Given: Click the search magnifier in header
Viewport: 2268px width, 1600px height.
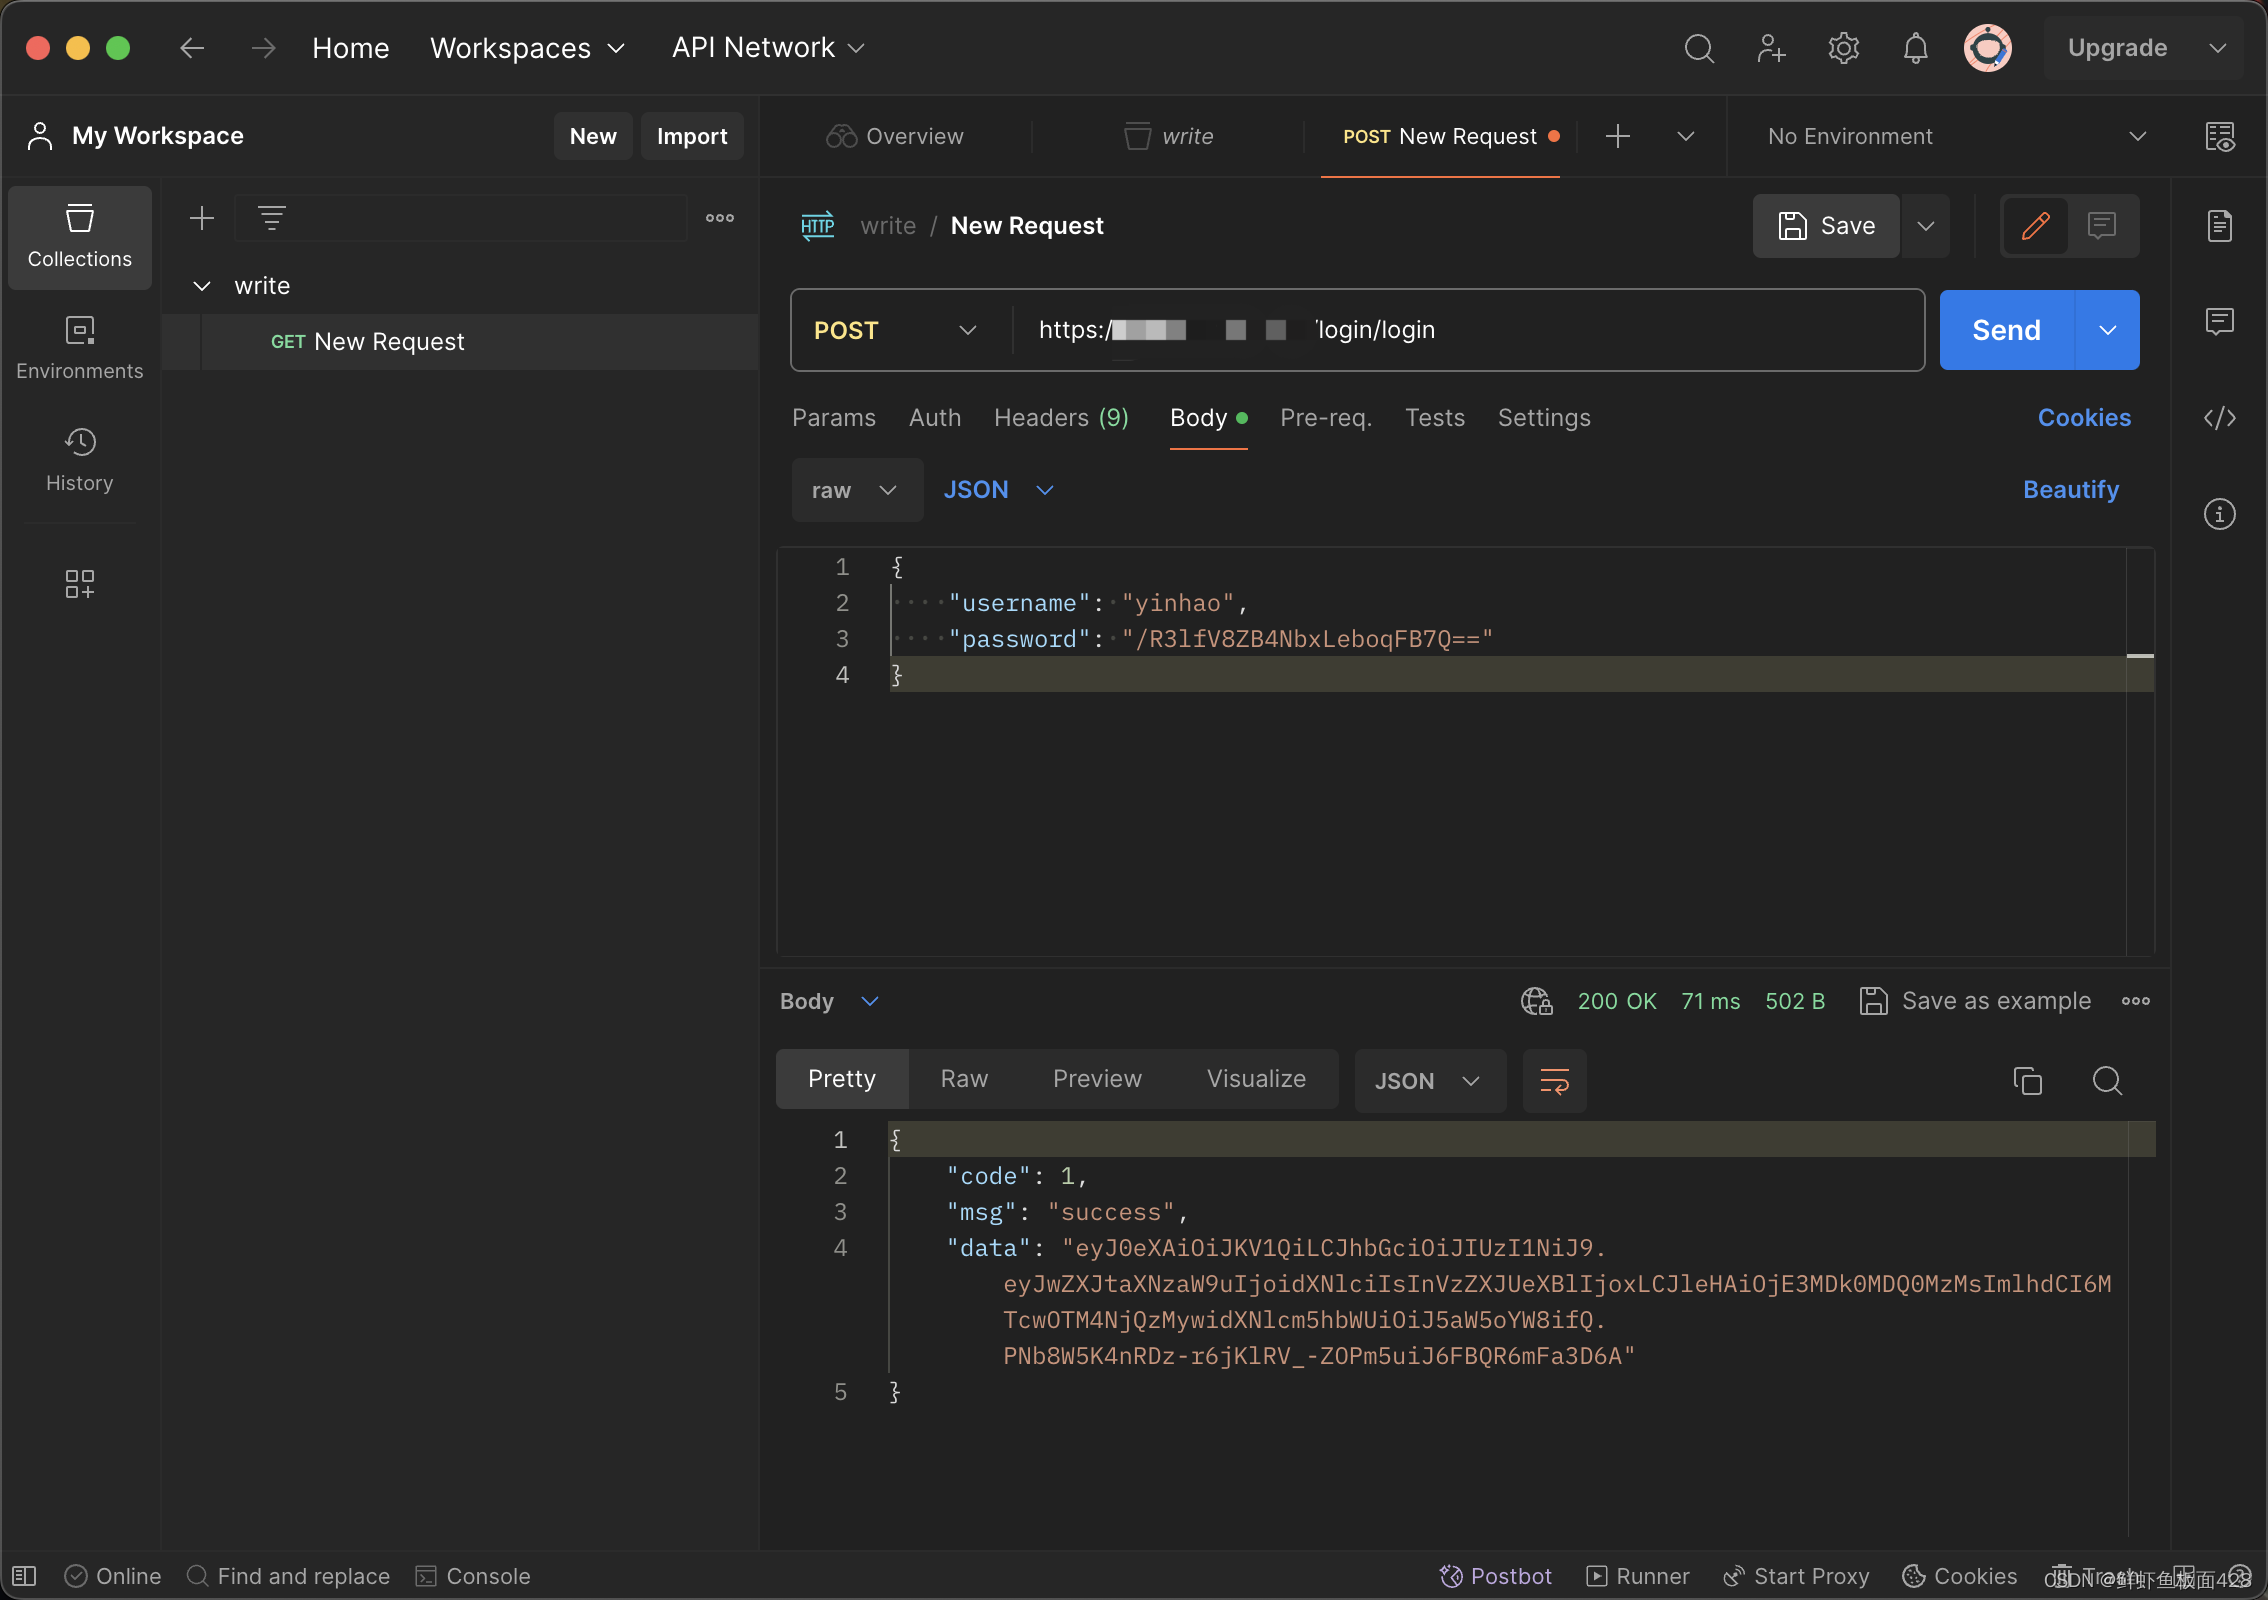Looking at the screenshot, I should [x=1699, y=48].
